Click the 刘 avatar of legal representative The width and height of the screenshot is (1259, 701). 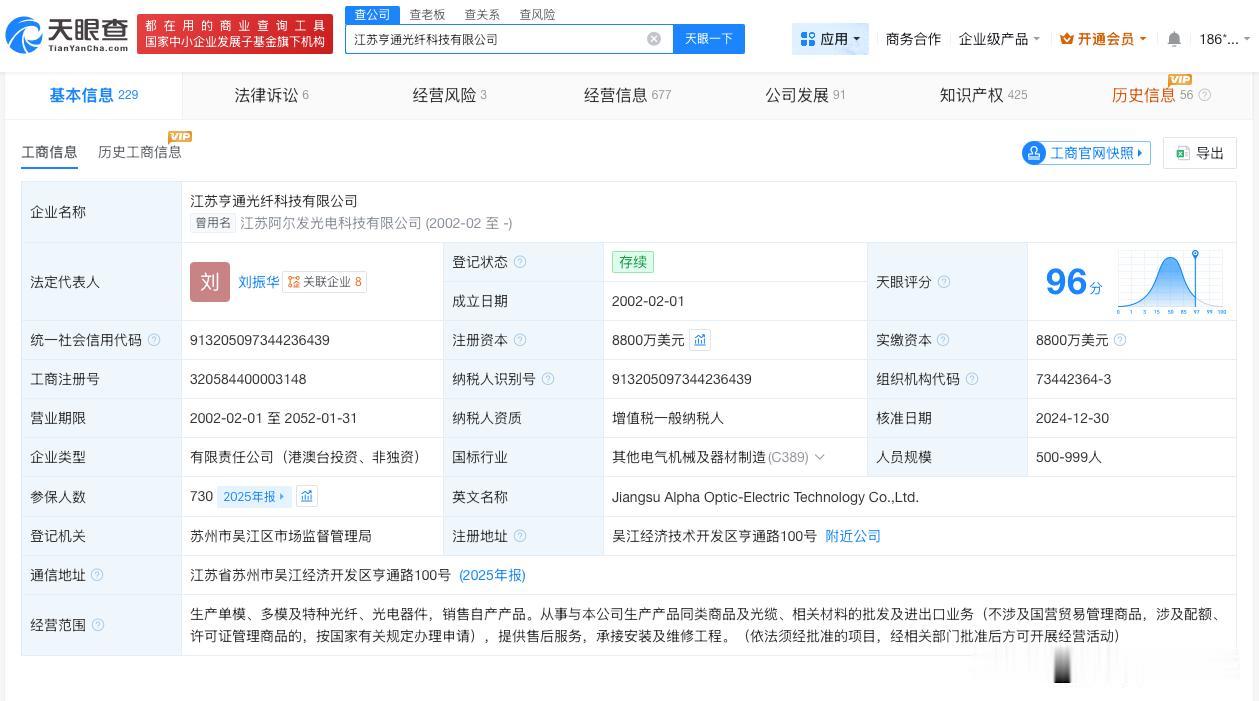(210, 282)
